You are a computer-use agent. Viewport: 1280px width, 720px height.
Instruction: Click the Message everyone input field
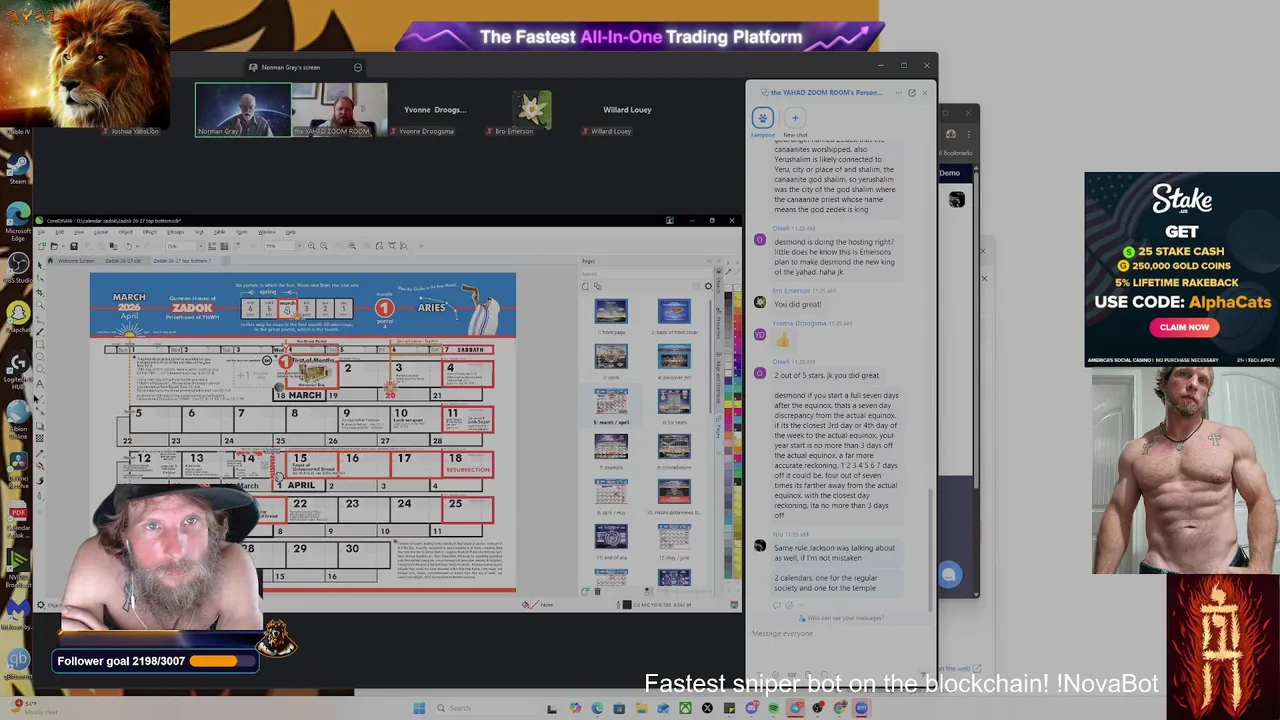point(838,634)
